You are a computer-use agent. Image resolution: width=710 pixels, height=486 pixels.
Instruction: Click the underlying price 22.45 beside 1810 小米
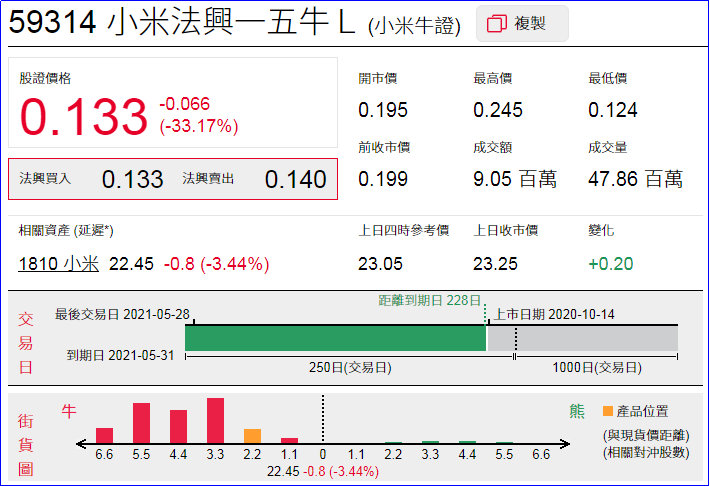131,264
